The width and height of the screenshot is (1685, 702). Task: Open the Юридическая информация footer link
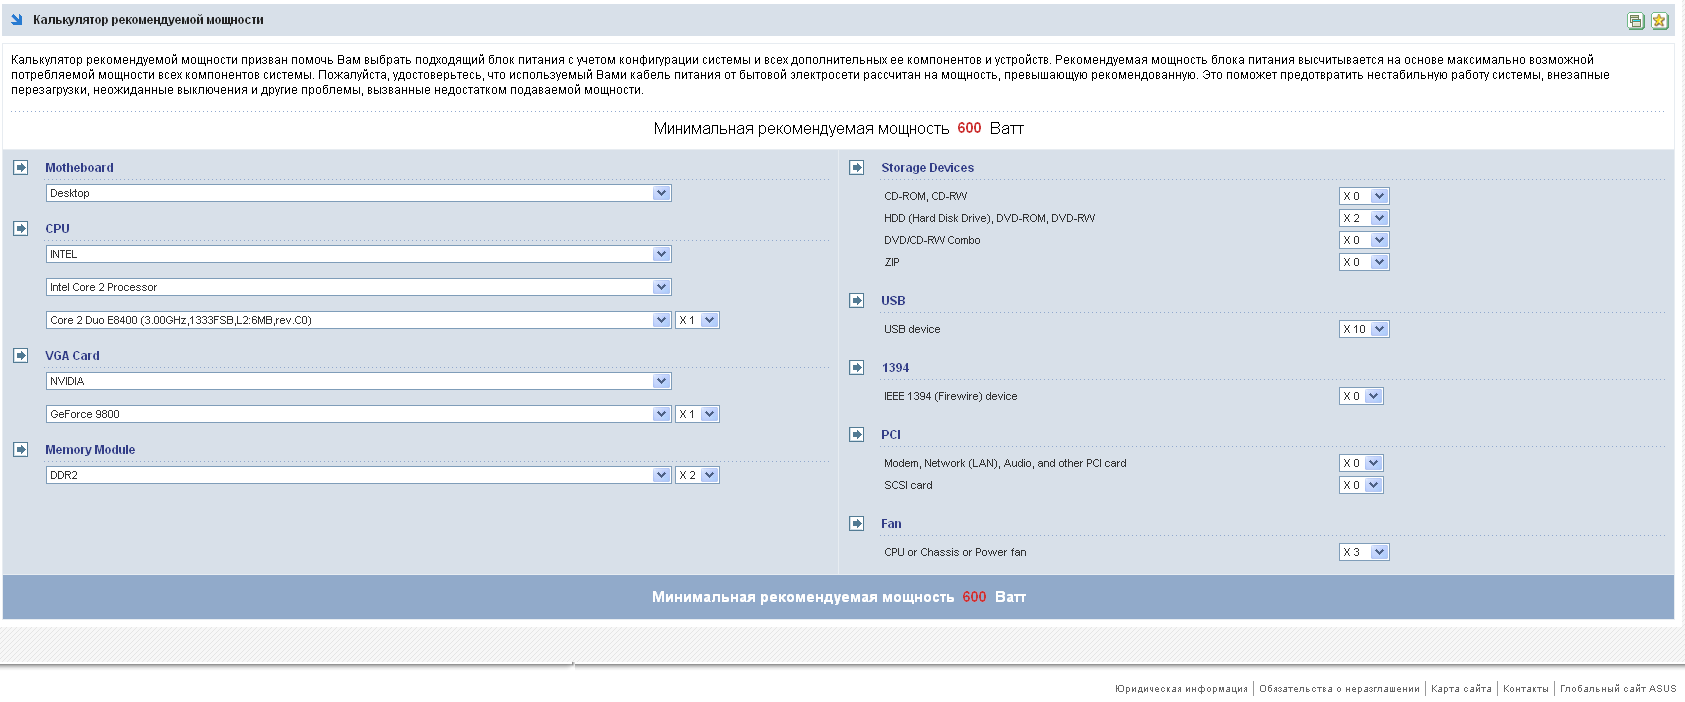tap(1181, 689)
